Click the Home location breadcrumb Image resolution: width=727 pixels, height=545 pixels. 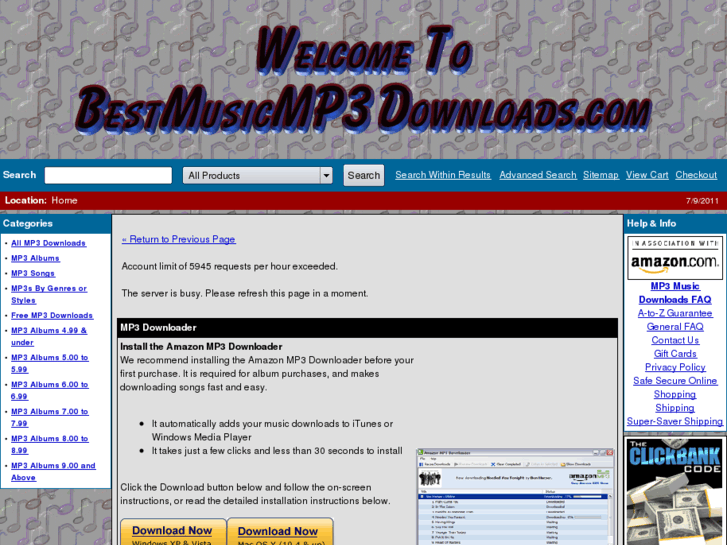click(64, 200)
